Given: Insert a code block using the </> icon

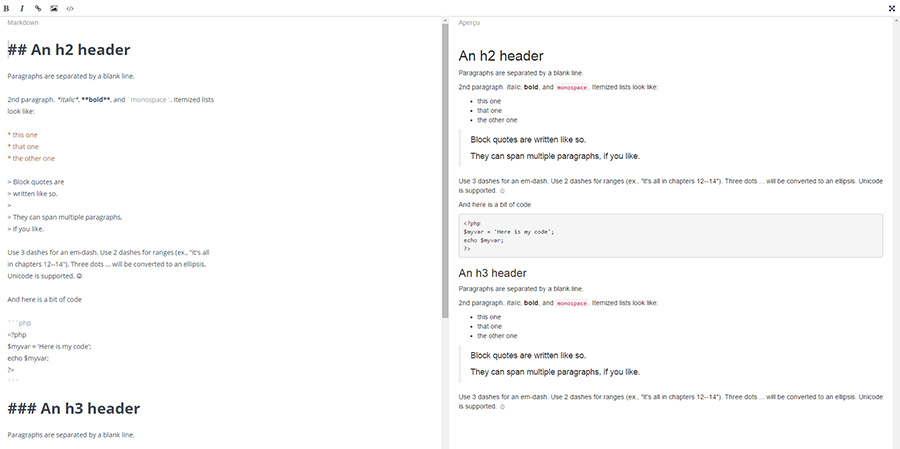Looking at the screenshot, I should pos(70,9).
